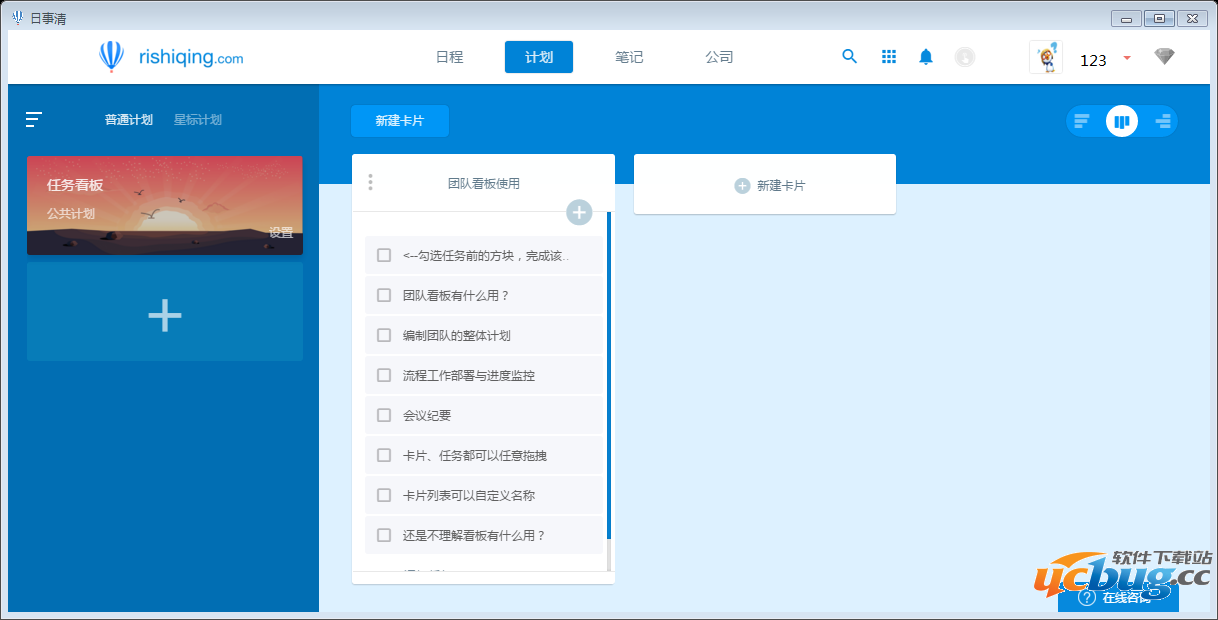This screenshot has height=620, width=1218.
Task: Click the diamond VIP icon
Action: 1164,57
